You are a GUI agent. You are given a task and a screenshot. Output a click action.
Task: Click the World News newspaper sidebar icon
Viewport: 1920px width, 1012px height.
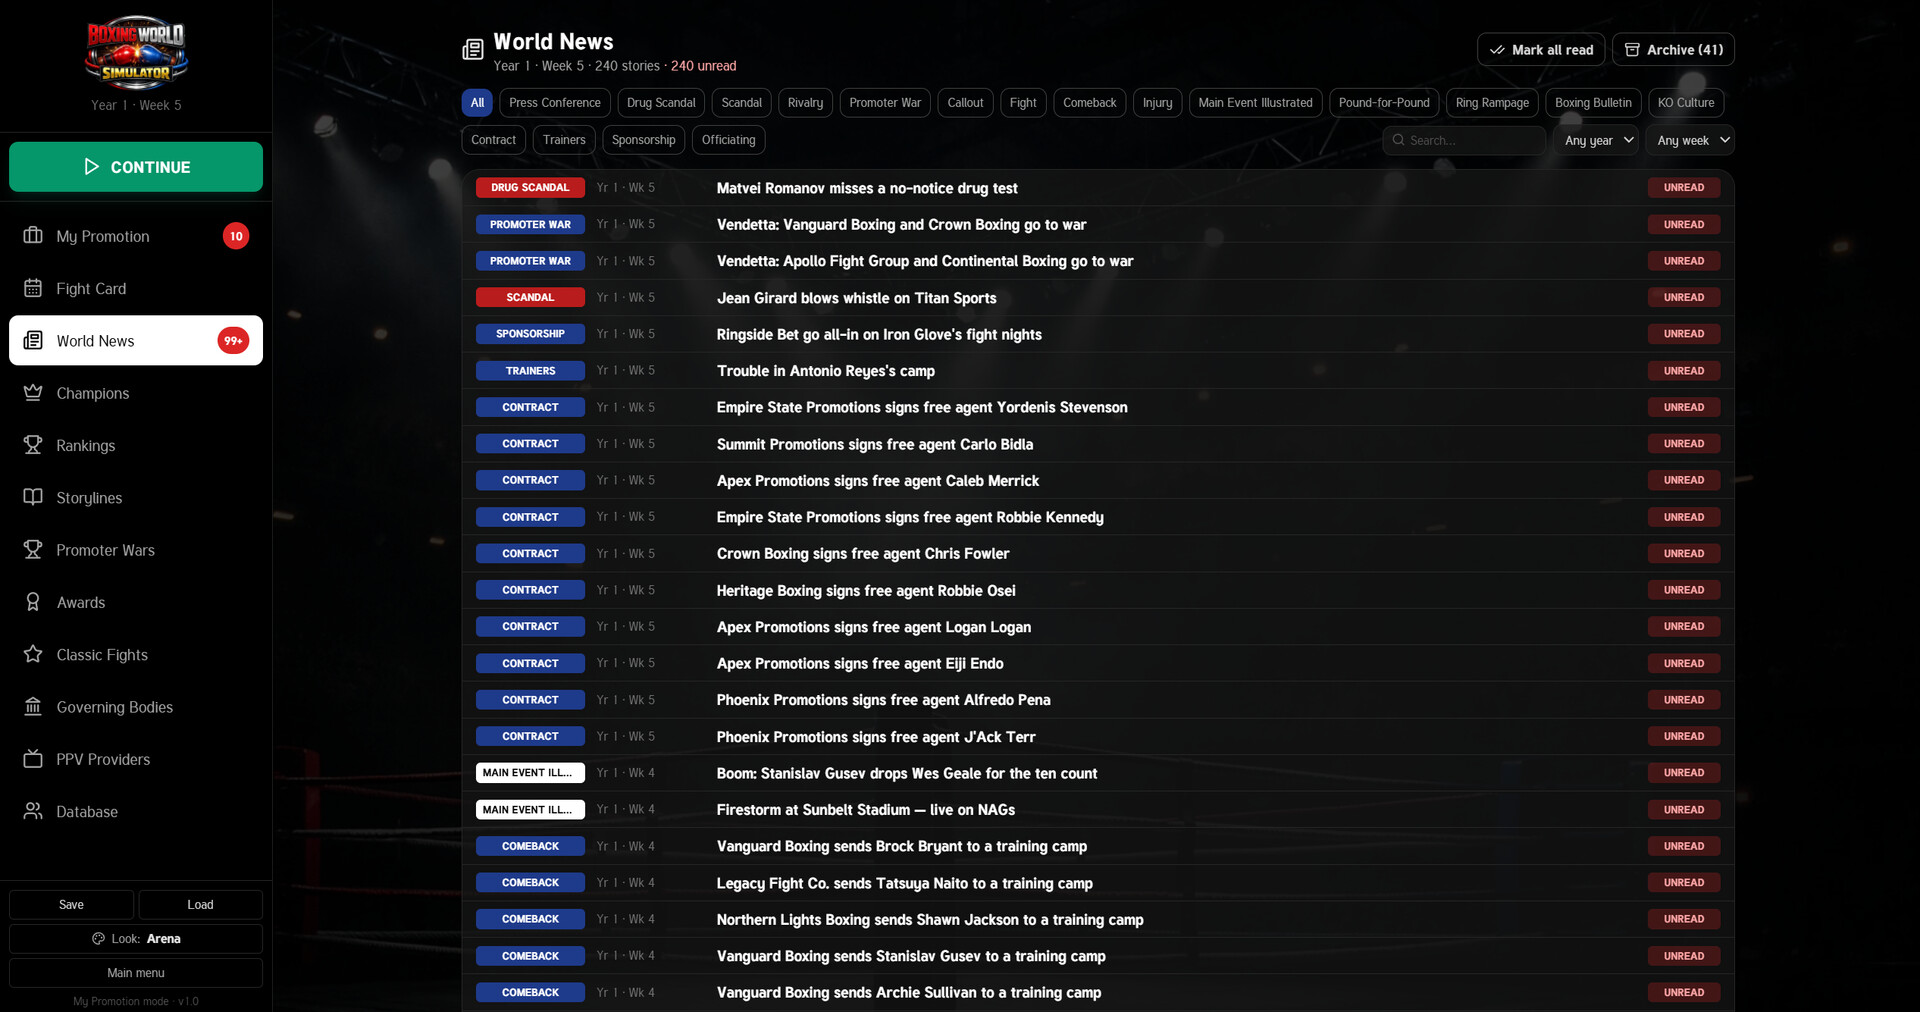pos(33,340)
